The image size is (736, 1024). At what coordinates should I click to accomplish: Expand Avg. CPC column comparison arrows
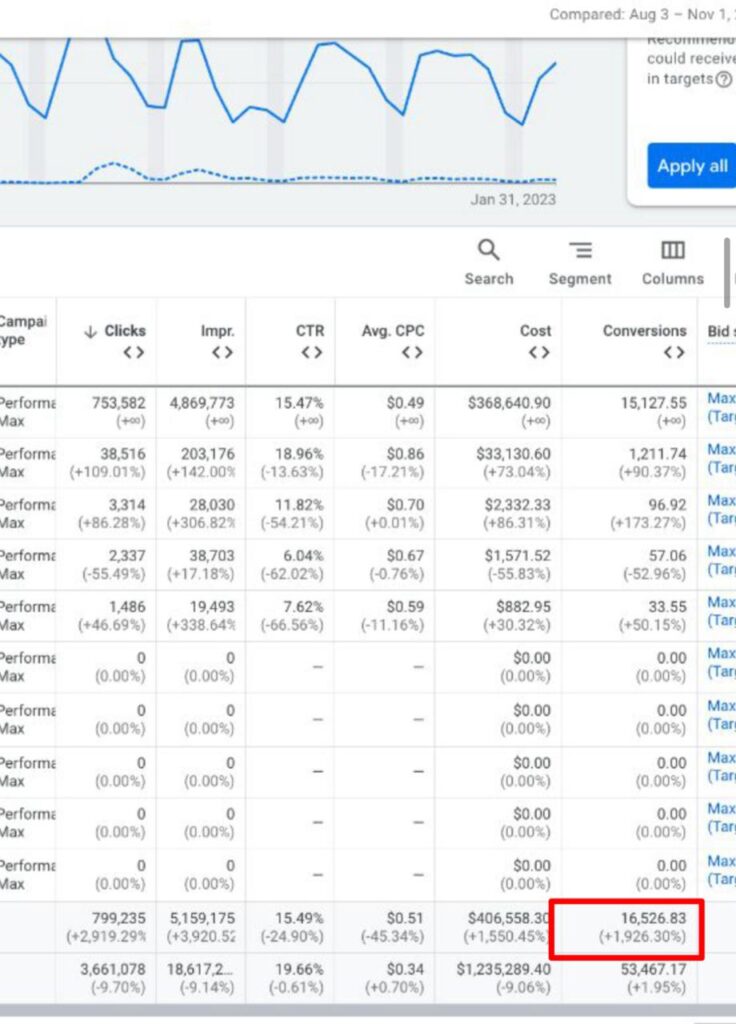(412, 353)
